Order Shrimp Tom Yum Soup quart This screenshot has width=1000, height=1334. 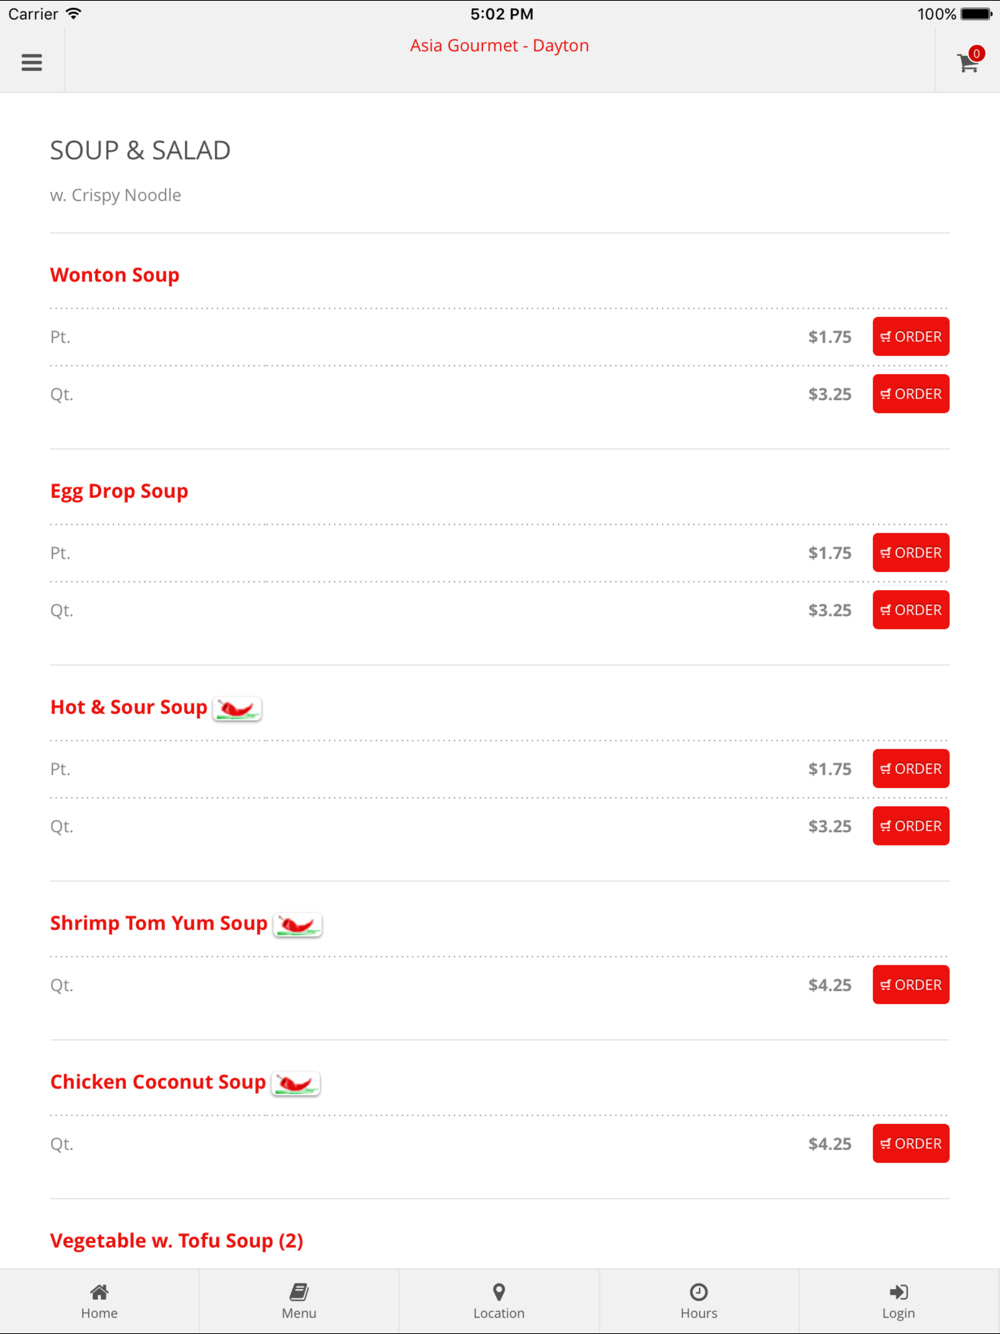pos(911,985)
